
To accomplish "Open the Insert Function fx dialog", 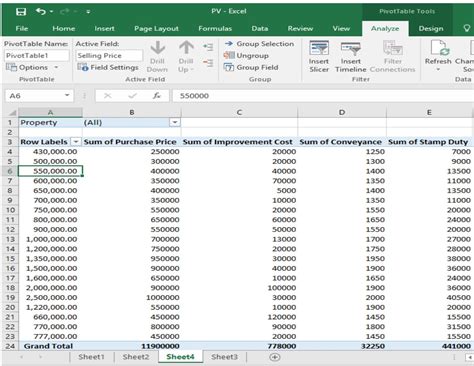I will (x=157, y=96).
